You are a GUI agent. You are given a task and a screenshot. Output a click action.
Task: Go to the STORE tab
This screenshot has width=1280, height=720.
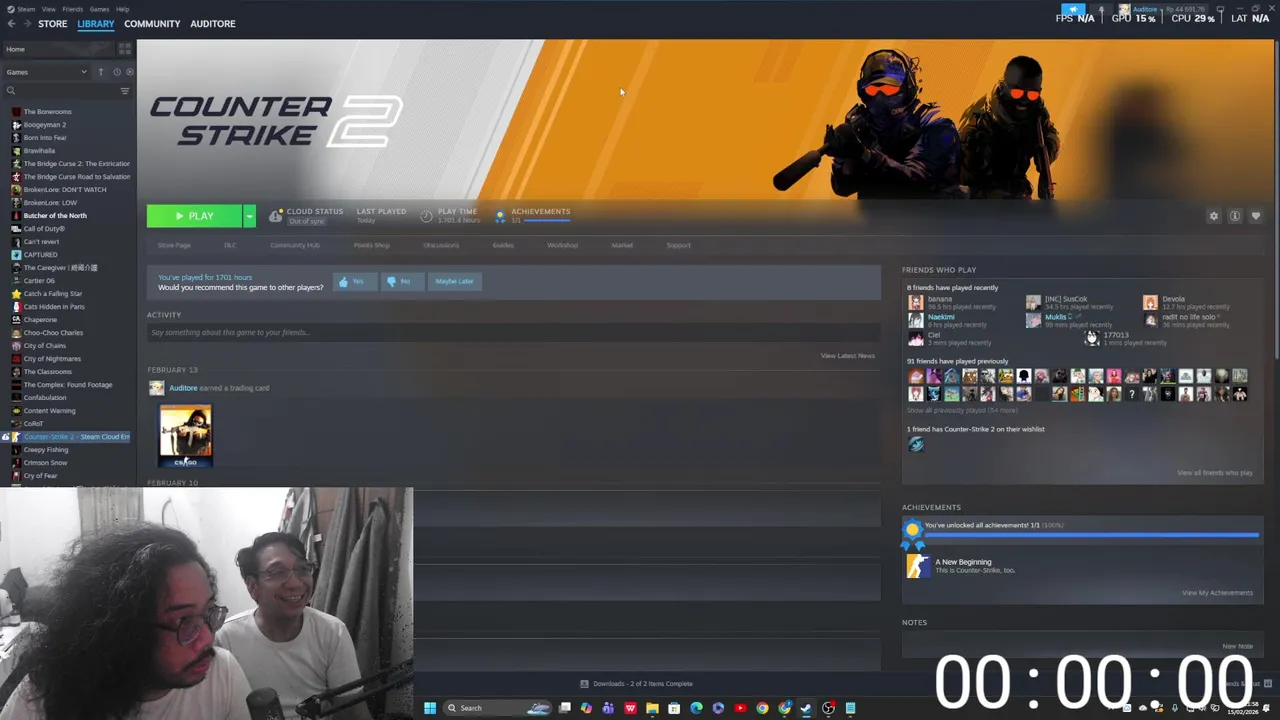pyautogui.click(x=53, y=24)
